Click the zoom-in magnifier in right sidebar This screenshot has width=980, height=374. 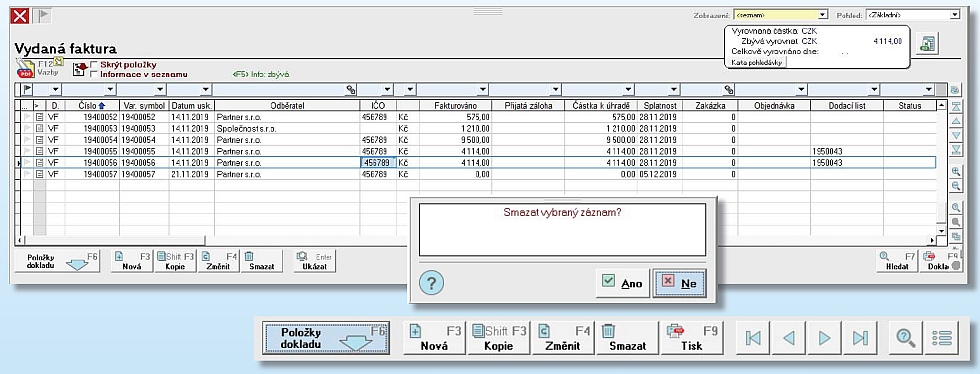(x=956, y=171)
